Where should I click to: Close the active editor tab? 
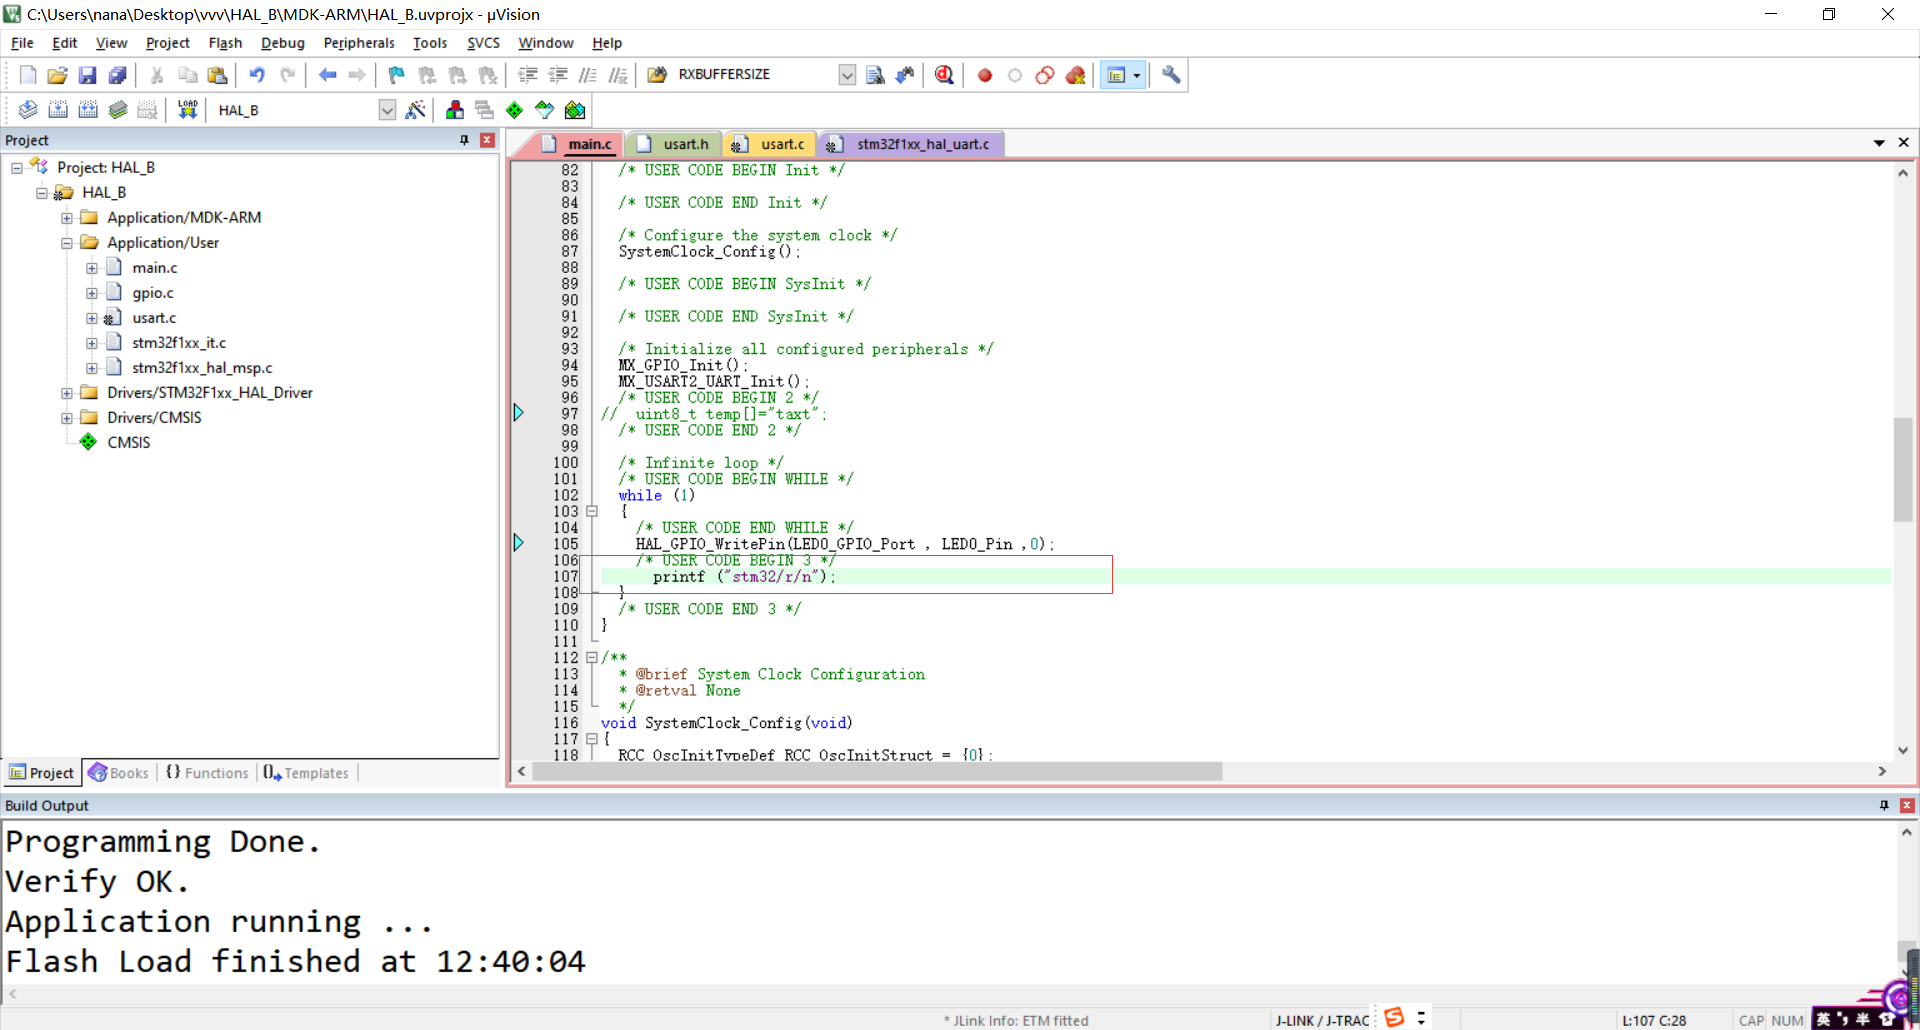pos(1903,143)
